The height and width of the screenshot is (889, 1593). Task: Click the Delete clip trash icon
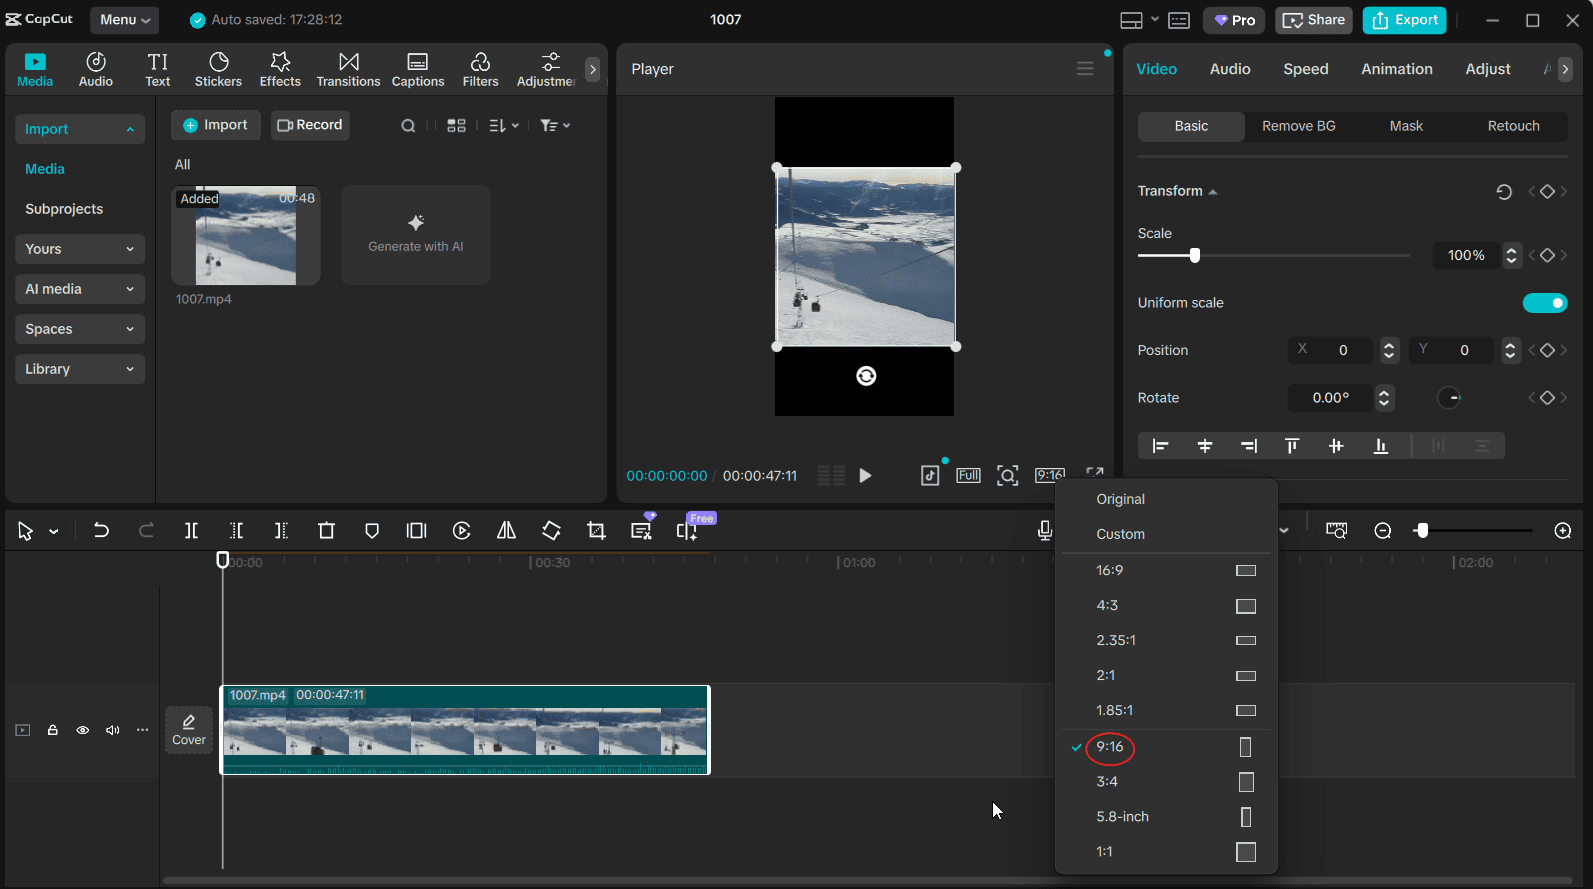coord(326,531)
